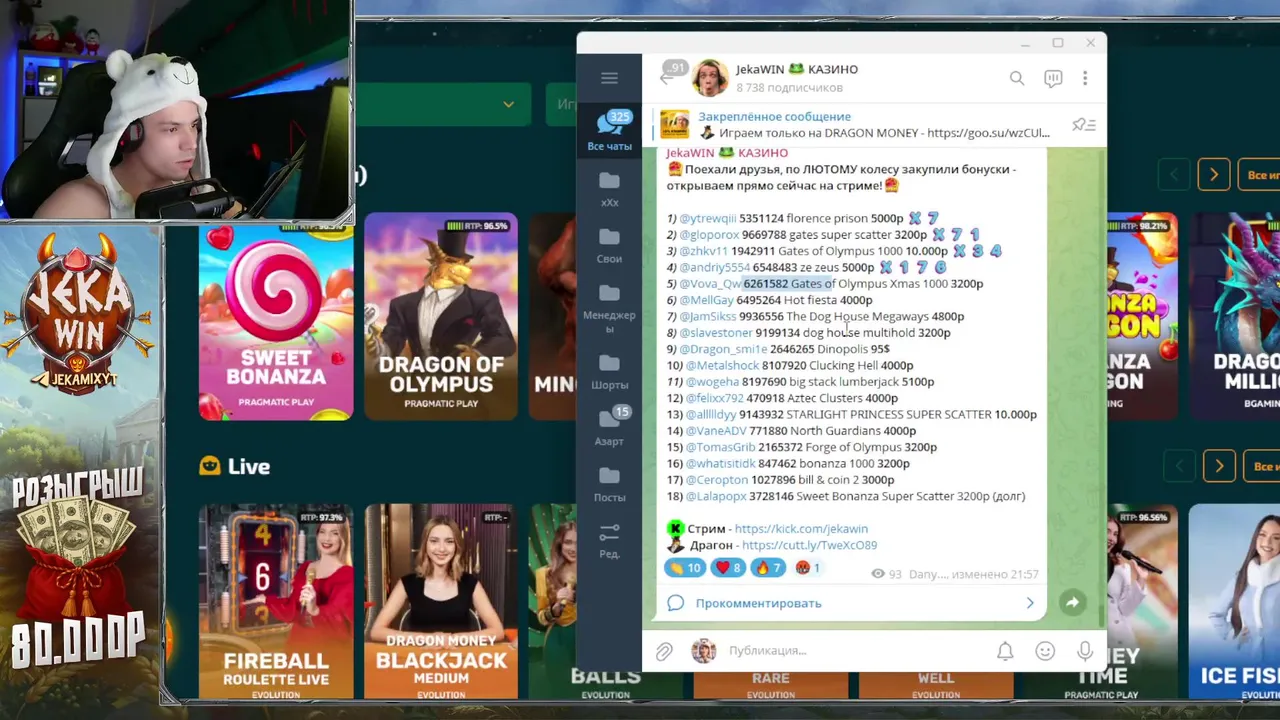Open the three-dot channel menu
The height and width of the screenshot is (720, 1280).
tap(1085, 78)
